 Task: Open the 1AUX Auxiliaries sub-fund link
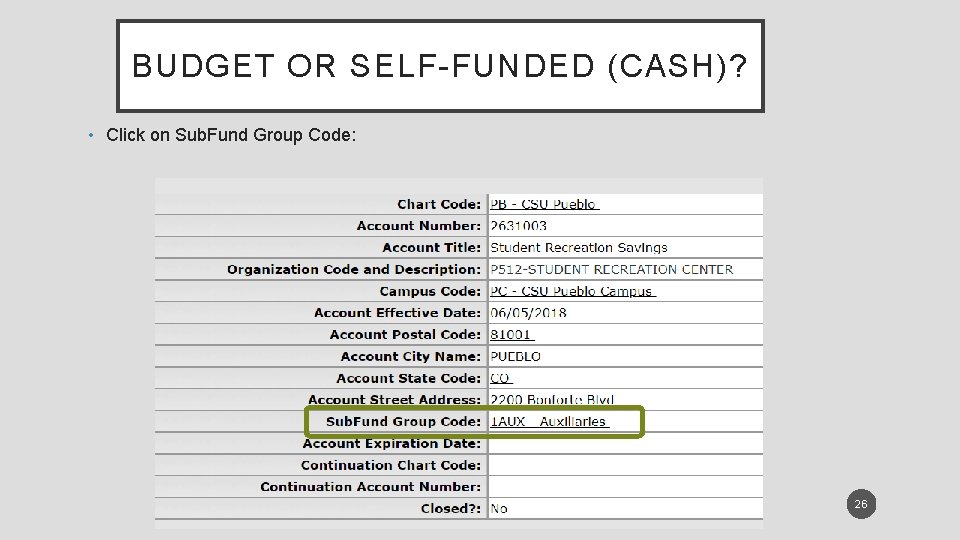[548, 422]
